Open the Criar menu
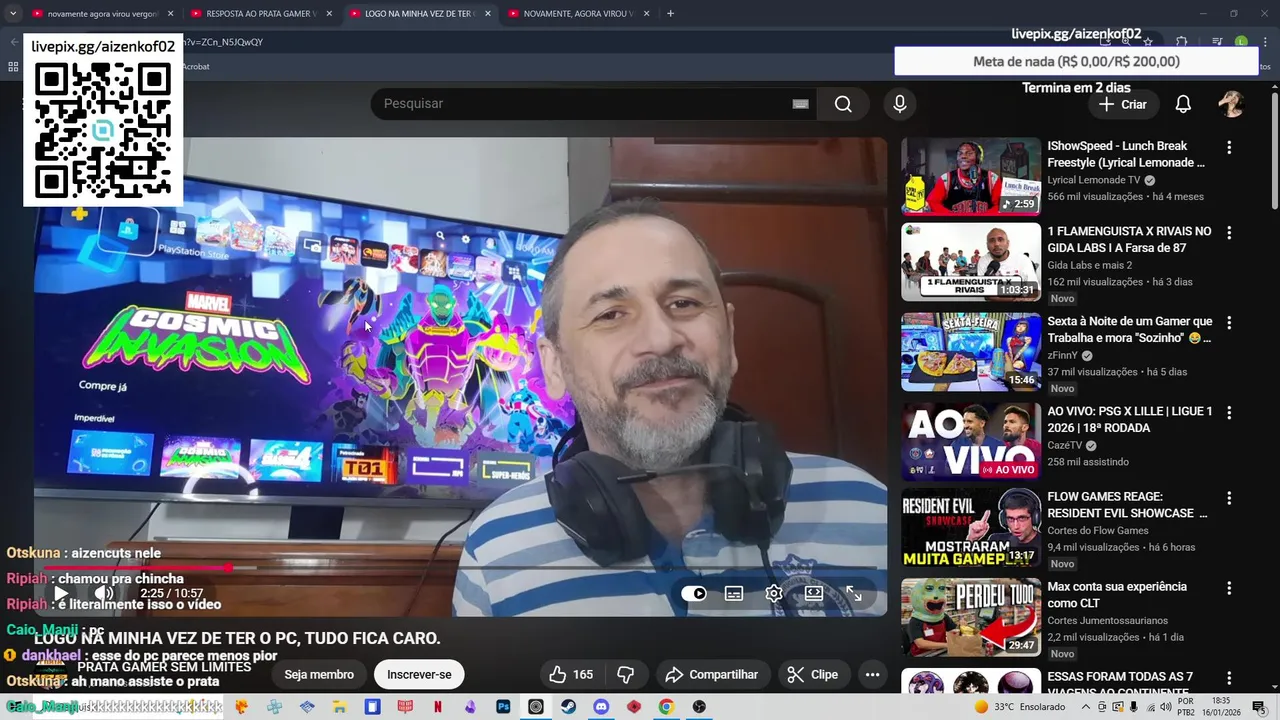The width and height of the screenshot is (1280, 720). (x=1123, y=104)
